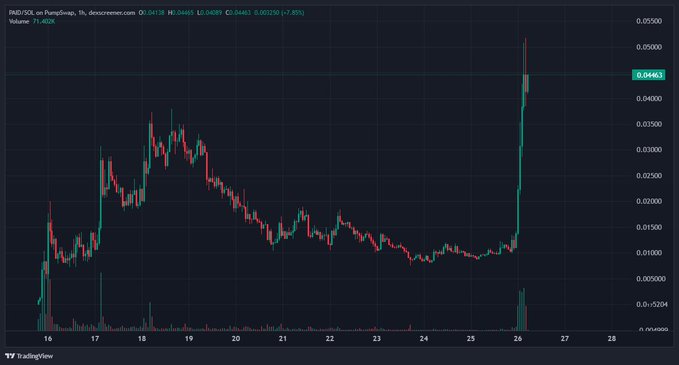
Task: Click the 0.02500 price axis label
Action: point(649,175)
